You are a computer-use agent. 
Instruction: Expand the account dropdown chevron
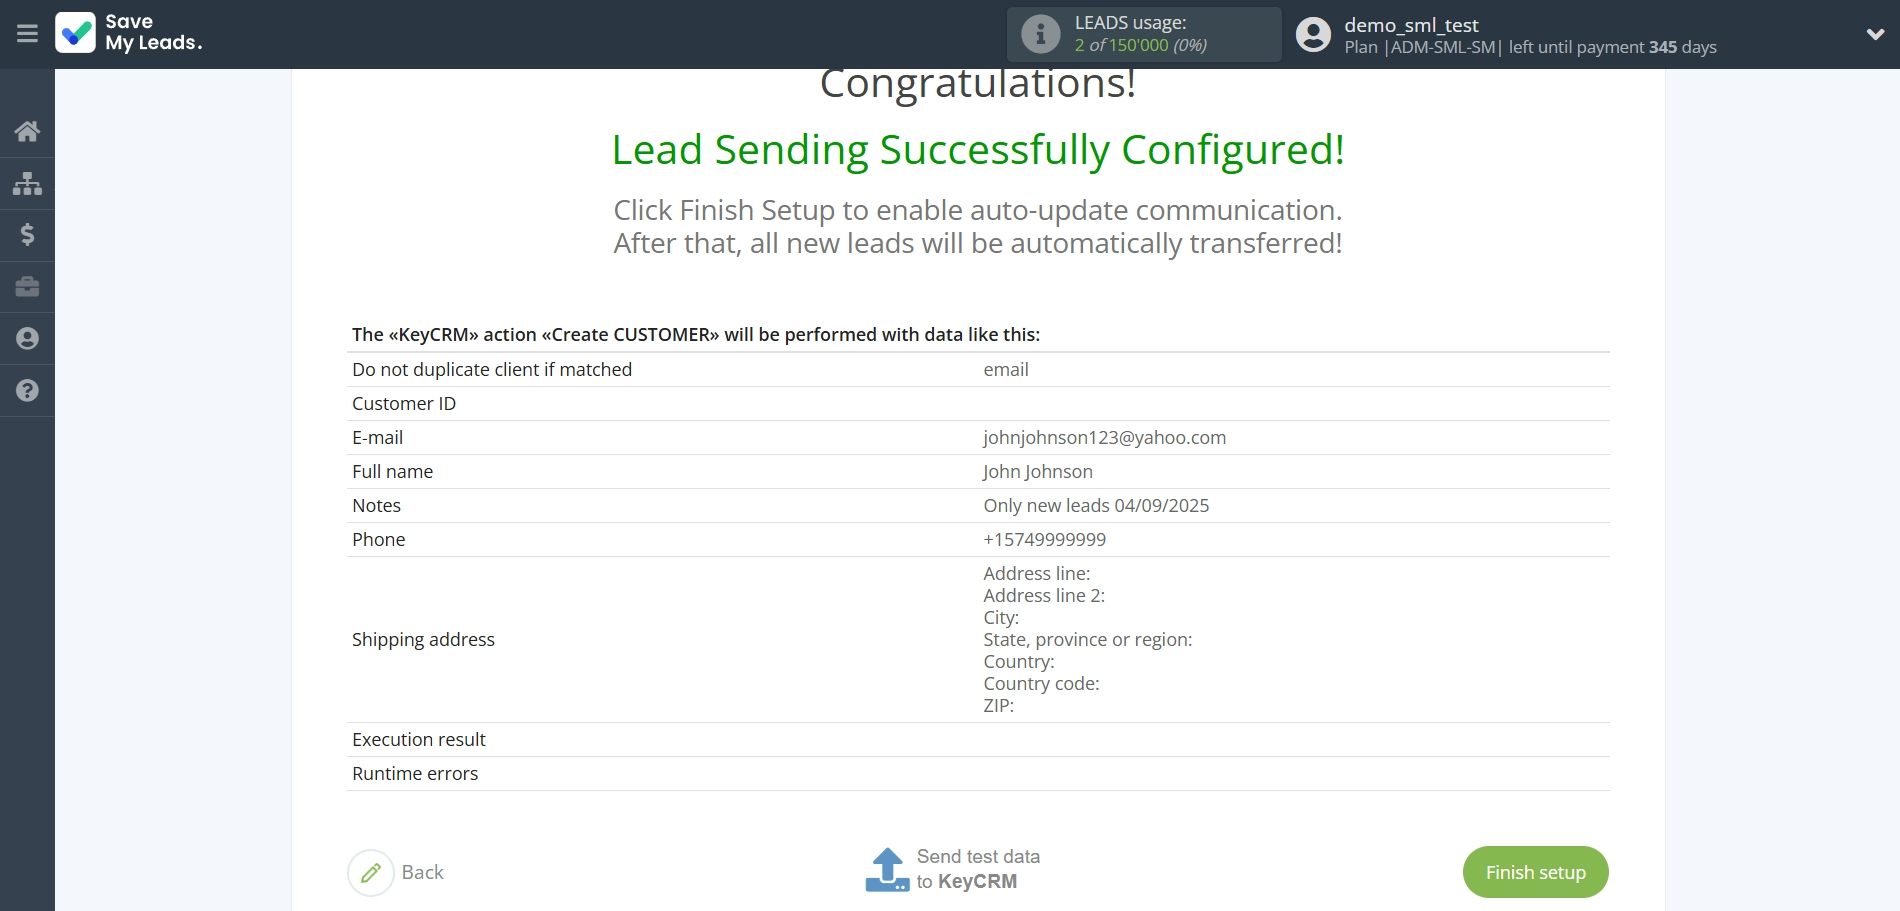tap(1875, 34)
